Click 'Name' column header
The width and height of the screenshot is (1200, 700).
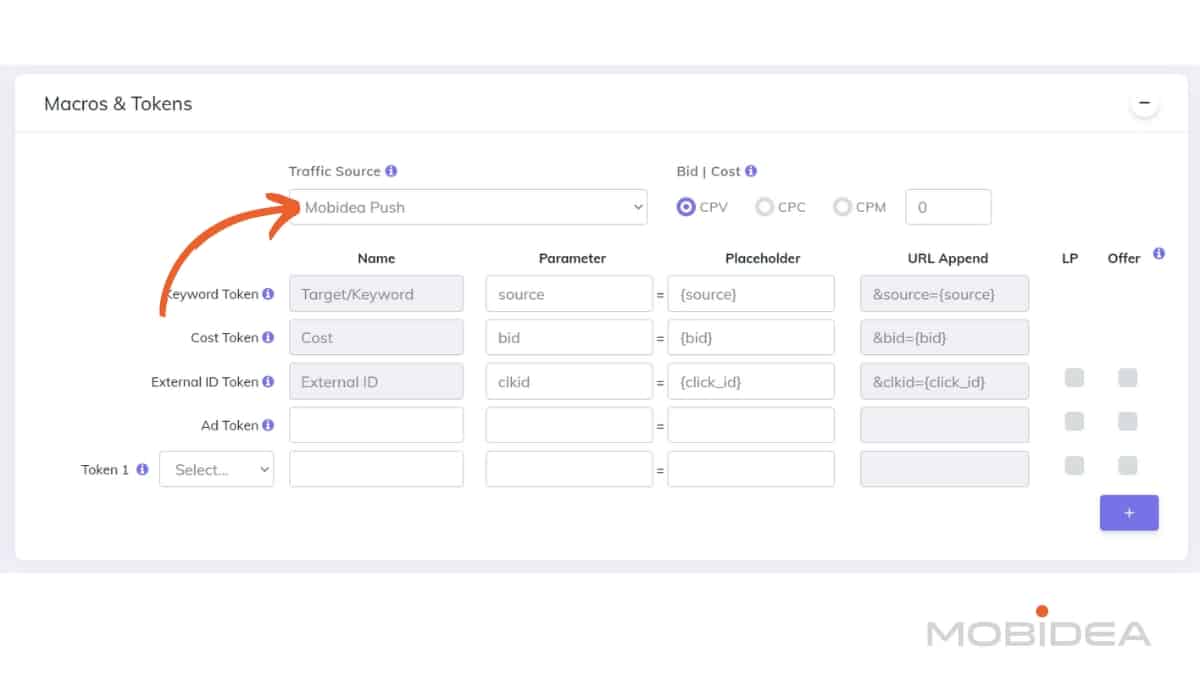376,258
